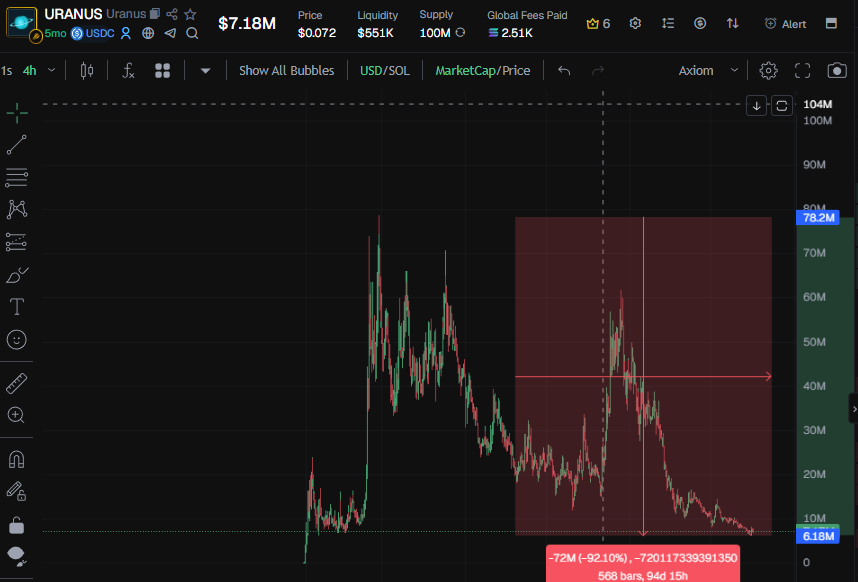Open the Telegram paper plane link
This screenshot has width=858, height=582.
click(170, 33)
